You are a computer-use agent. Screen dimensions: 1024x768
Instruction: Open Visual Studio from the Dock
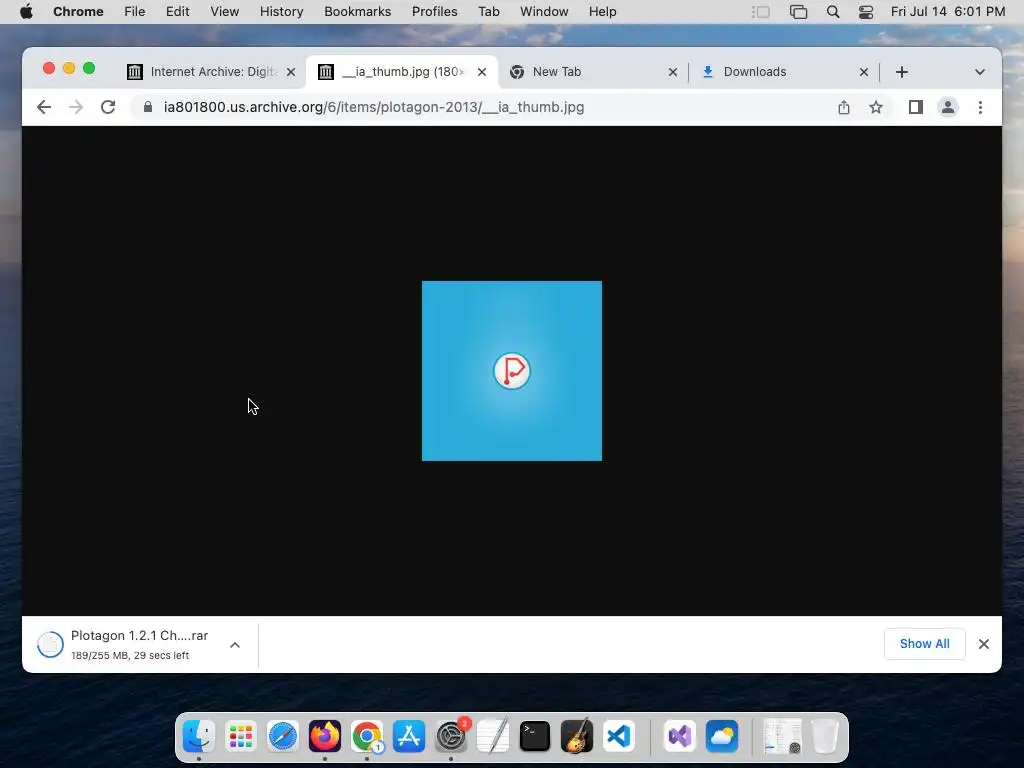(680, 737)
